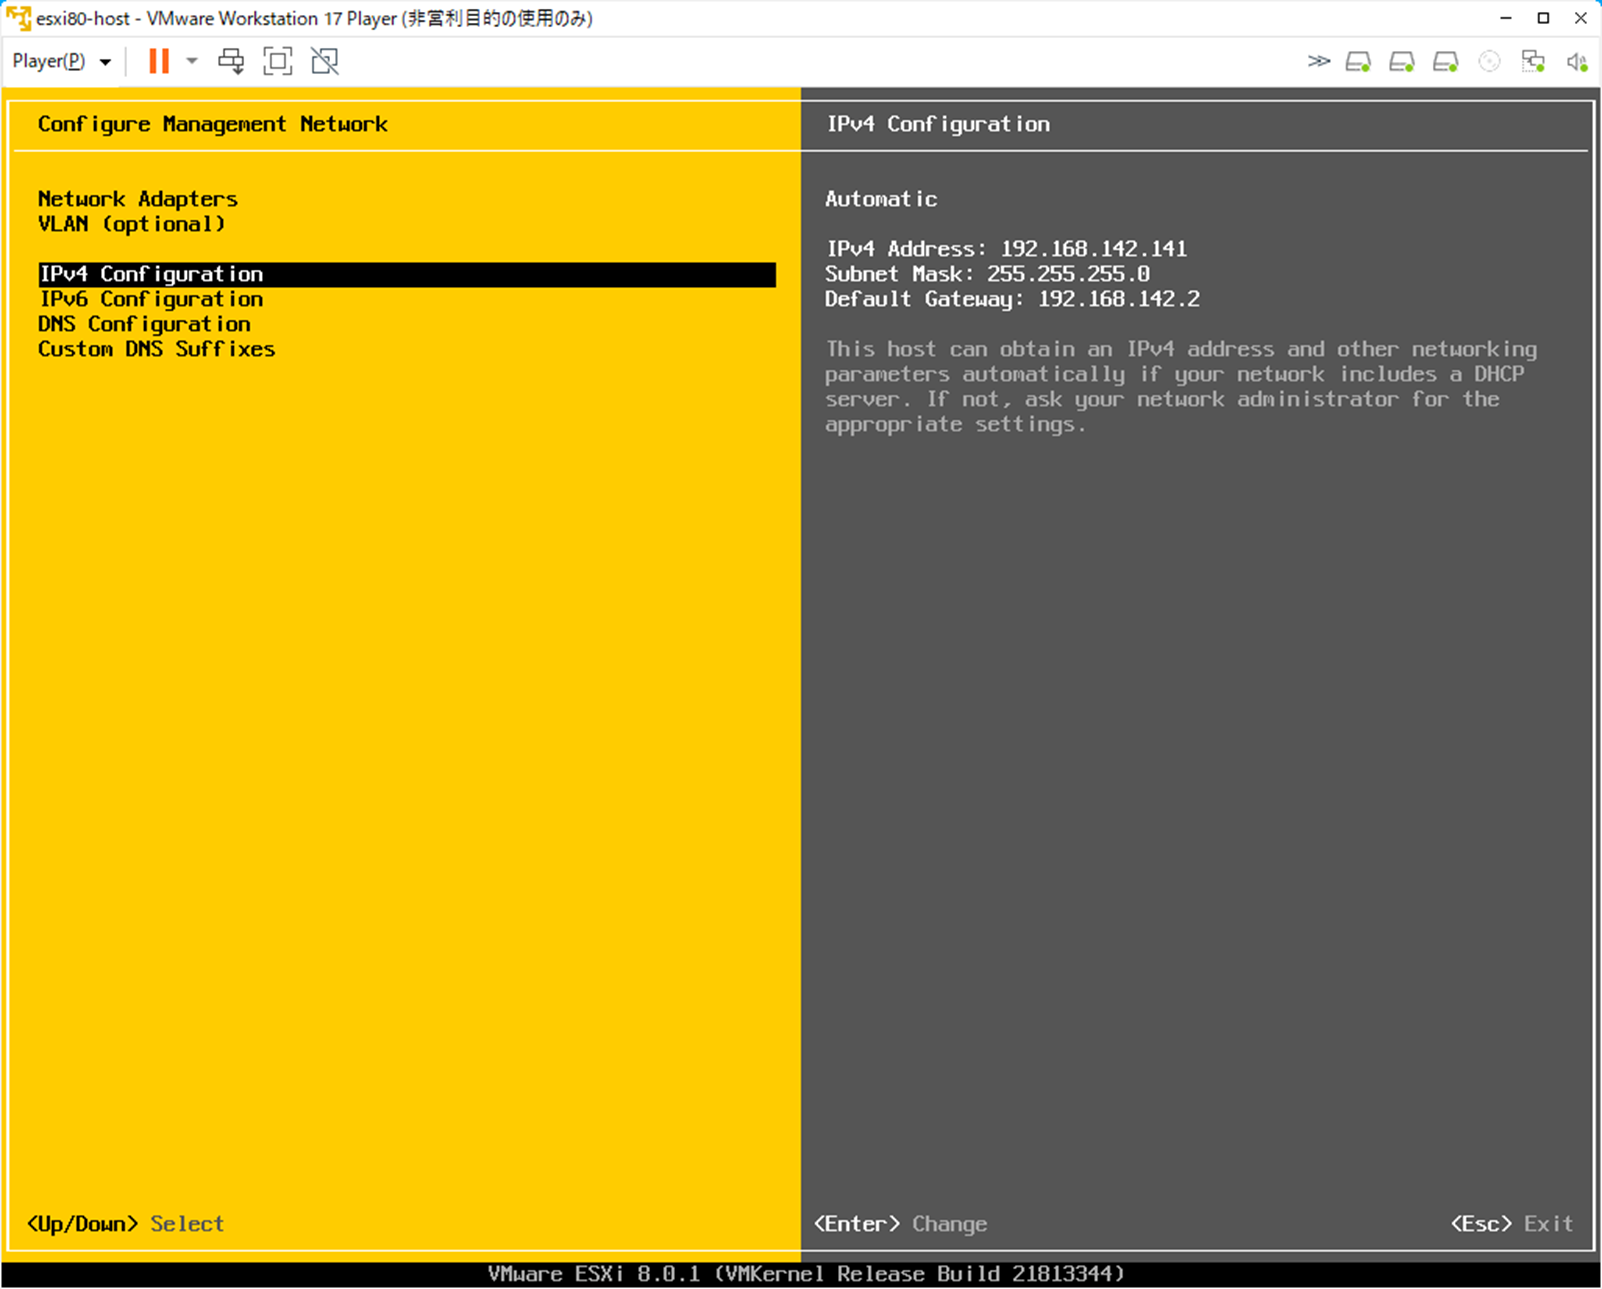1602x1289 pixels.
Task: Select VLAN (optional) menu entry
Action: 132,224
